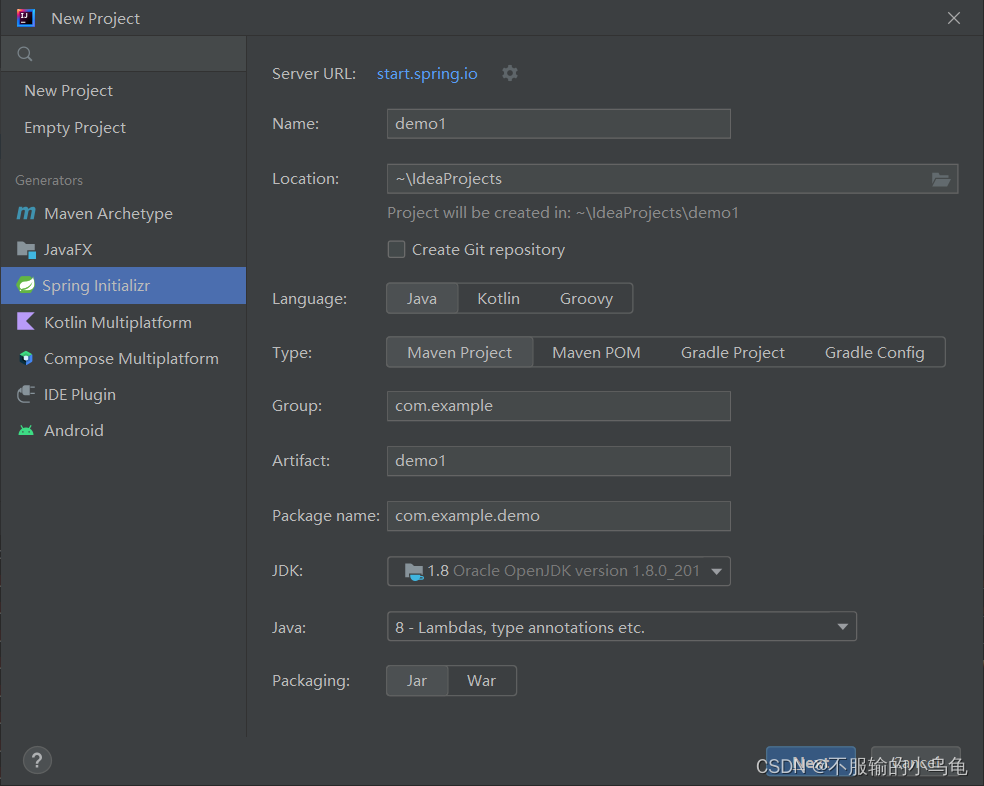Set packaging to Jar
The height and width of the screenshot is (786, 984).
(417, 681)
